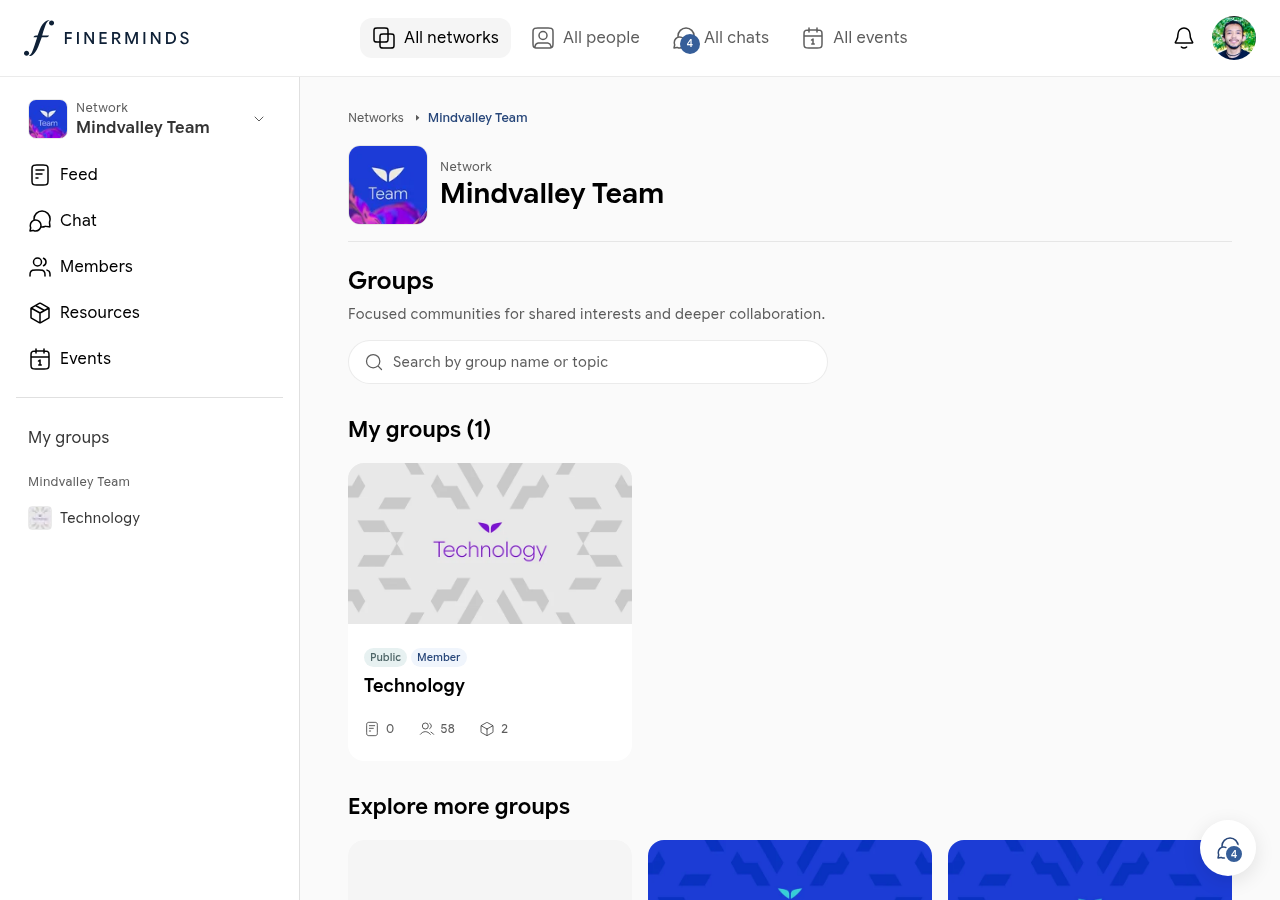Click the resources count icon showing 2
Image resolution: width=1280 pixels, height=900 pixels.
point(487,729)
